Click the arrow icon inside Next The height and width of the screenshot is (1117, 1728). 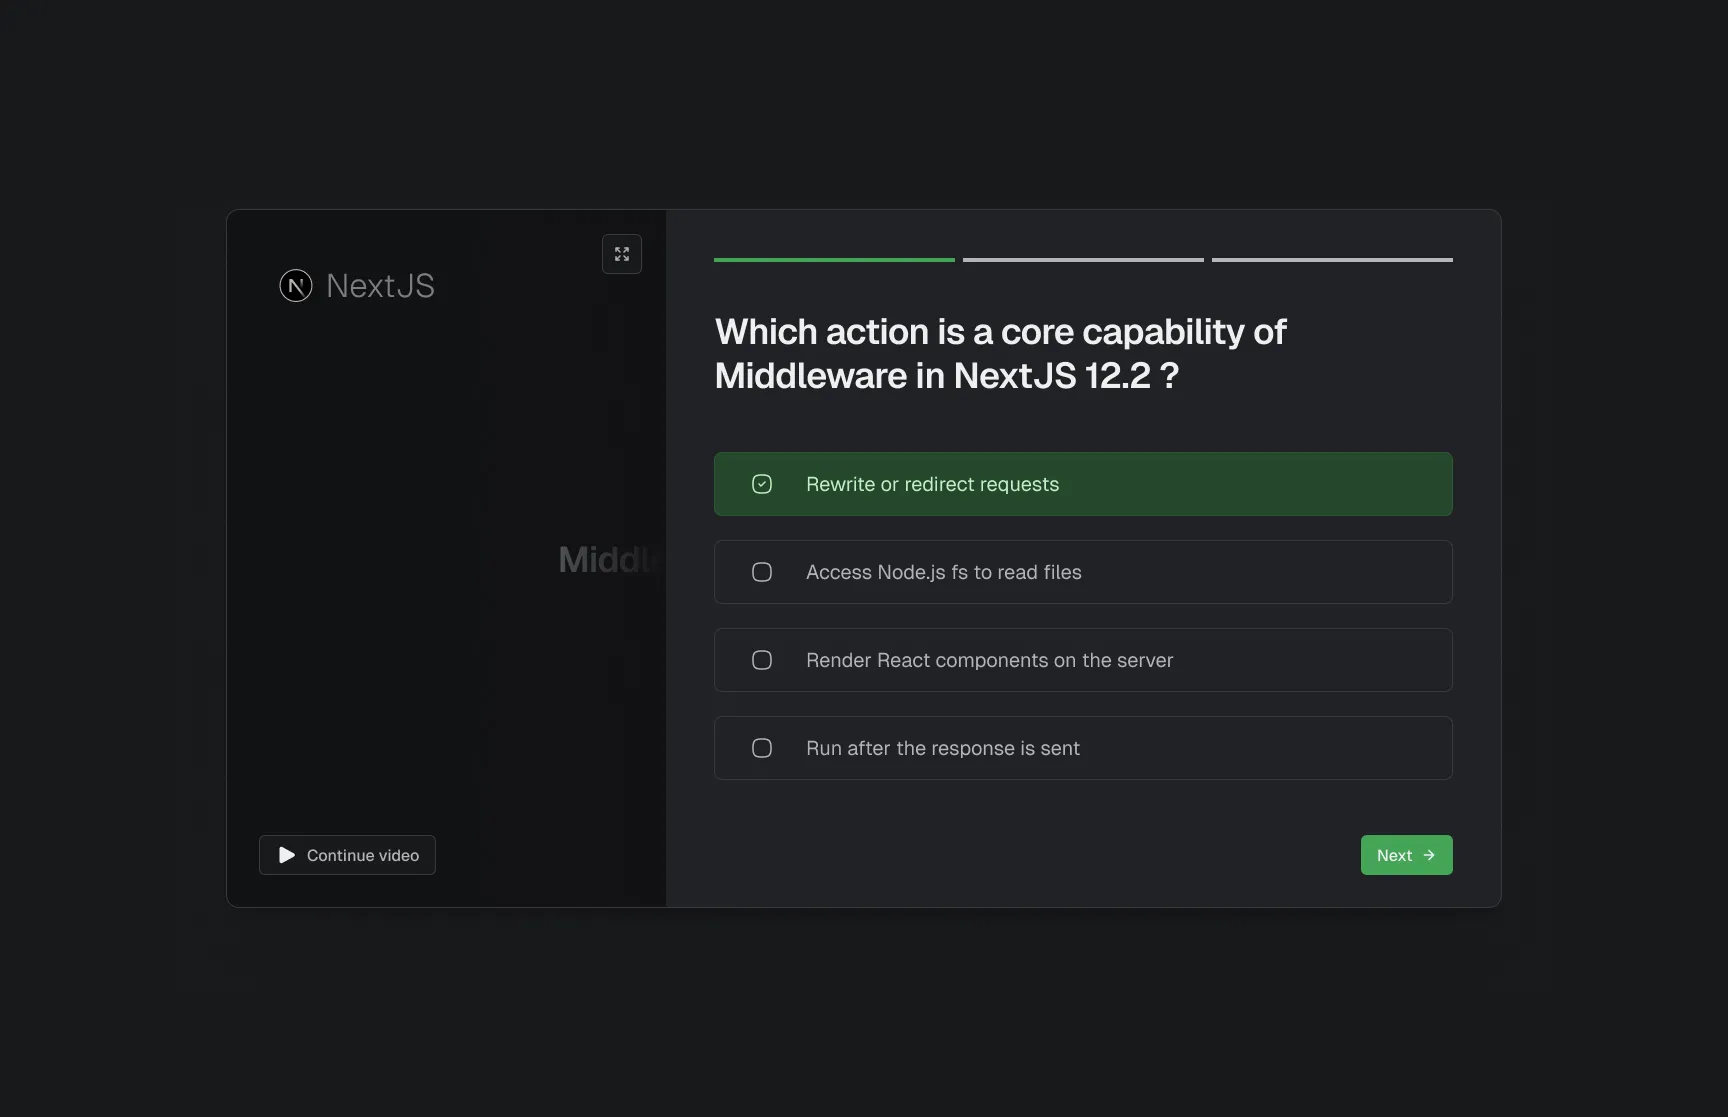[x=1429, y=855]
